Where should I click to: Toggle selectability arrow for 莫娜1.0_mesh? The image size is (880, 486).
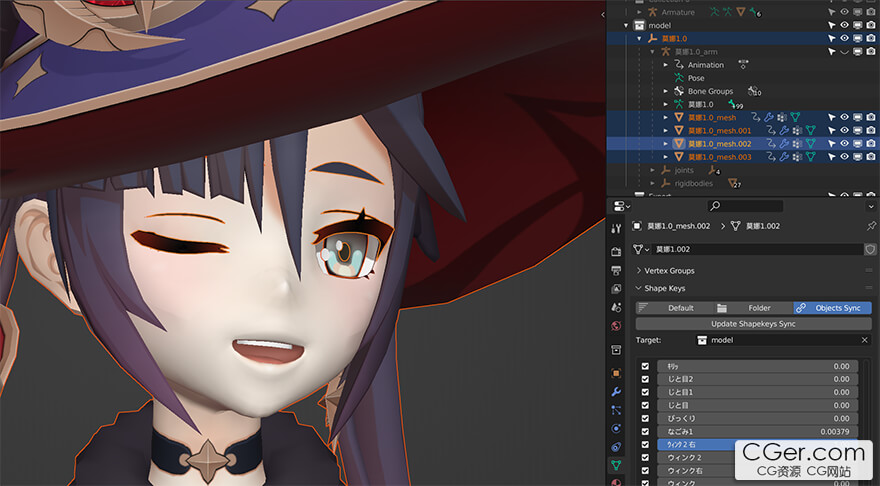(x=832, y=117)
